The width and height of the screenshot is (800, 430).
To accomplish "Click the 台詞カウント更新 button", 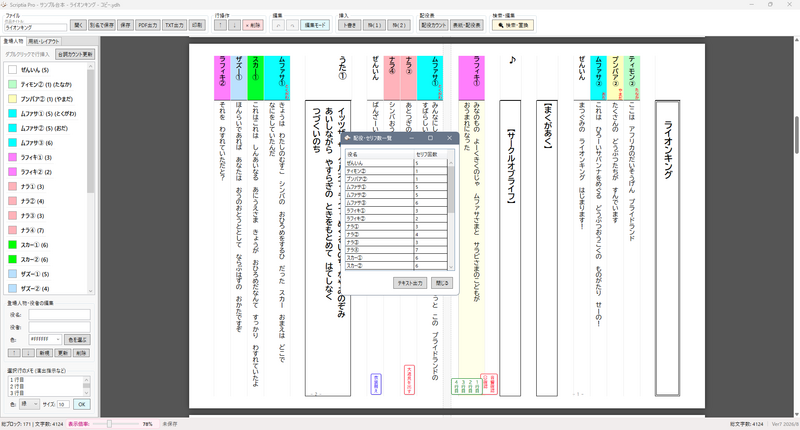I will point(75,54).
